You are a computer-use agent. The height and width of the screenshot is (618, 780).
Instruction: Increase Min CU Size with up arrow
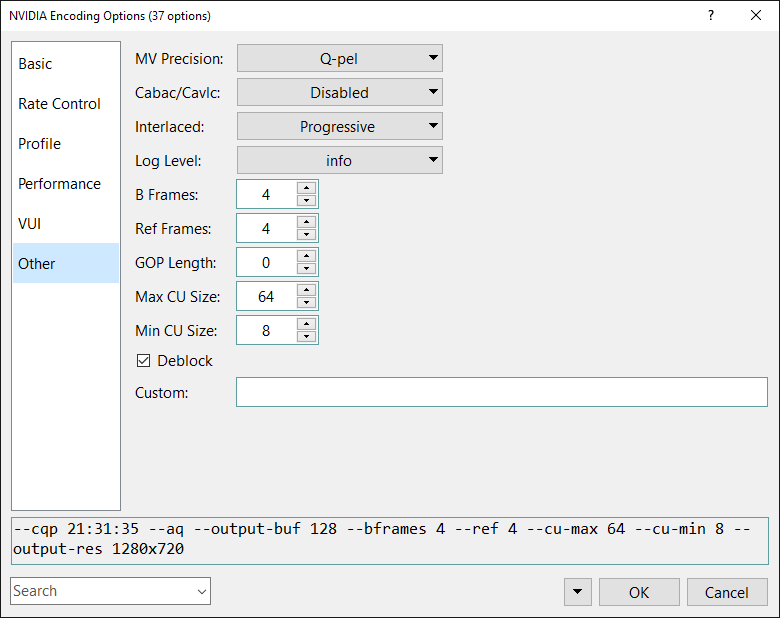click(306, 324)
